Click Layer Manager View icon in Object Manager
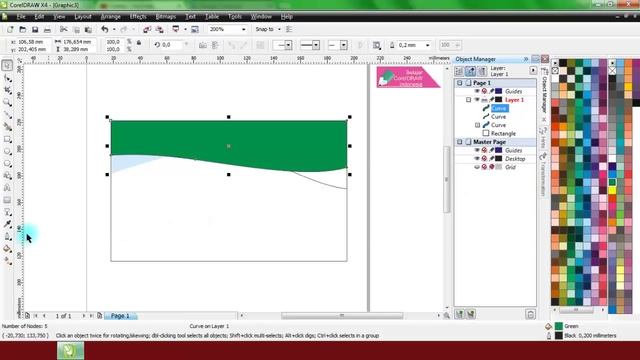Screen dimensions: 640x360 (x=482, y=71)
